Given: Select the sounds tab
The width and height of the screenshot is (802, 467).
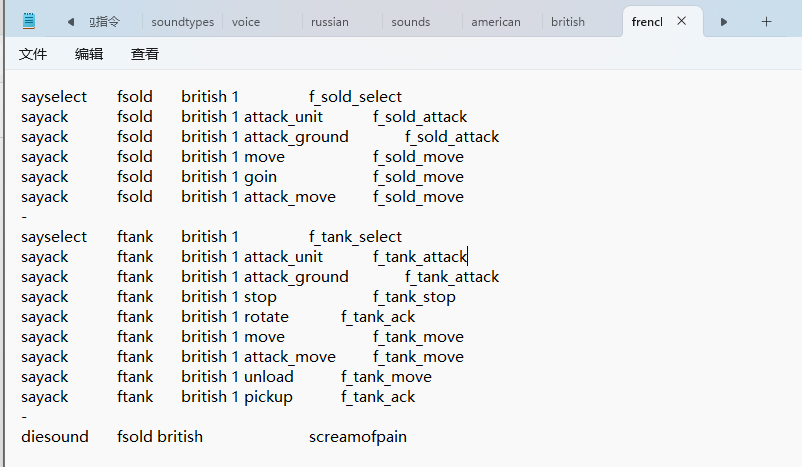Looking at the screenshot, I should point(410,22).
